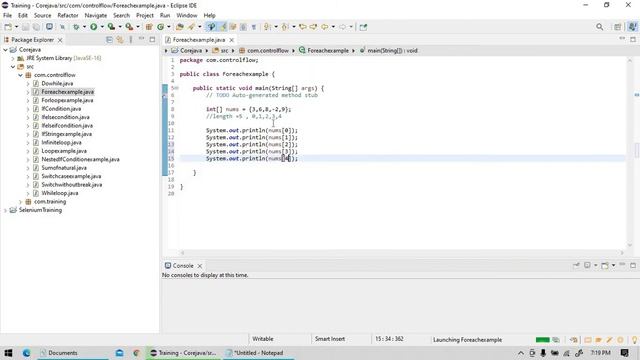Open the File menu

point(7,15)
